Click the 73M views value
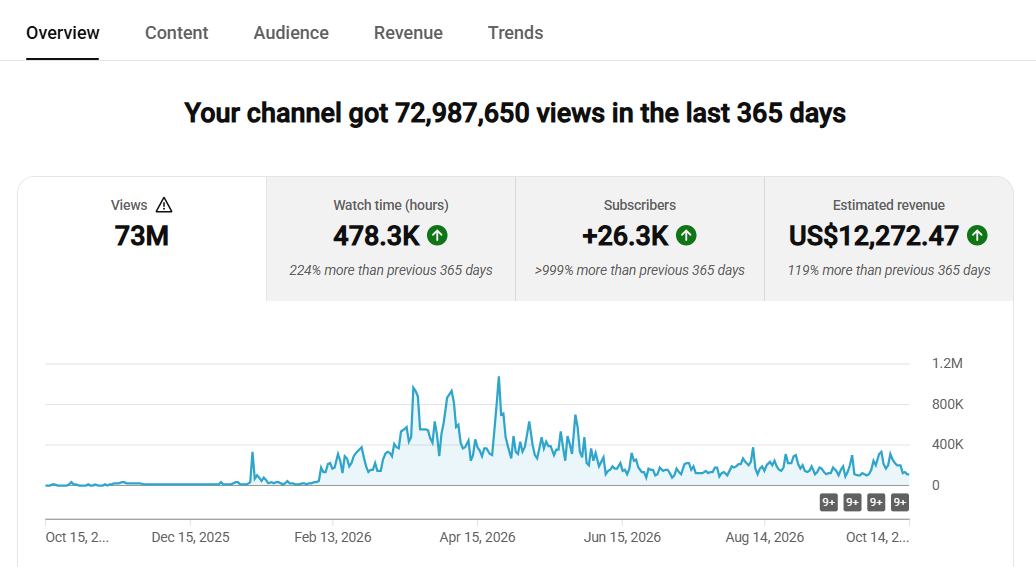Image resolution: width=1036 pixels, height=567 pixels. 141,236
